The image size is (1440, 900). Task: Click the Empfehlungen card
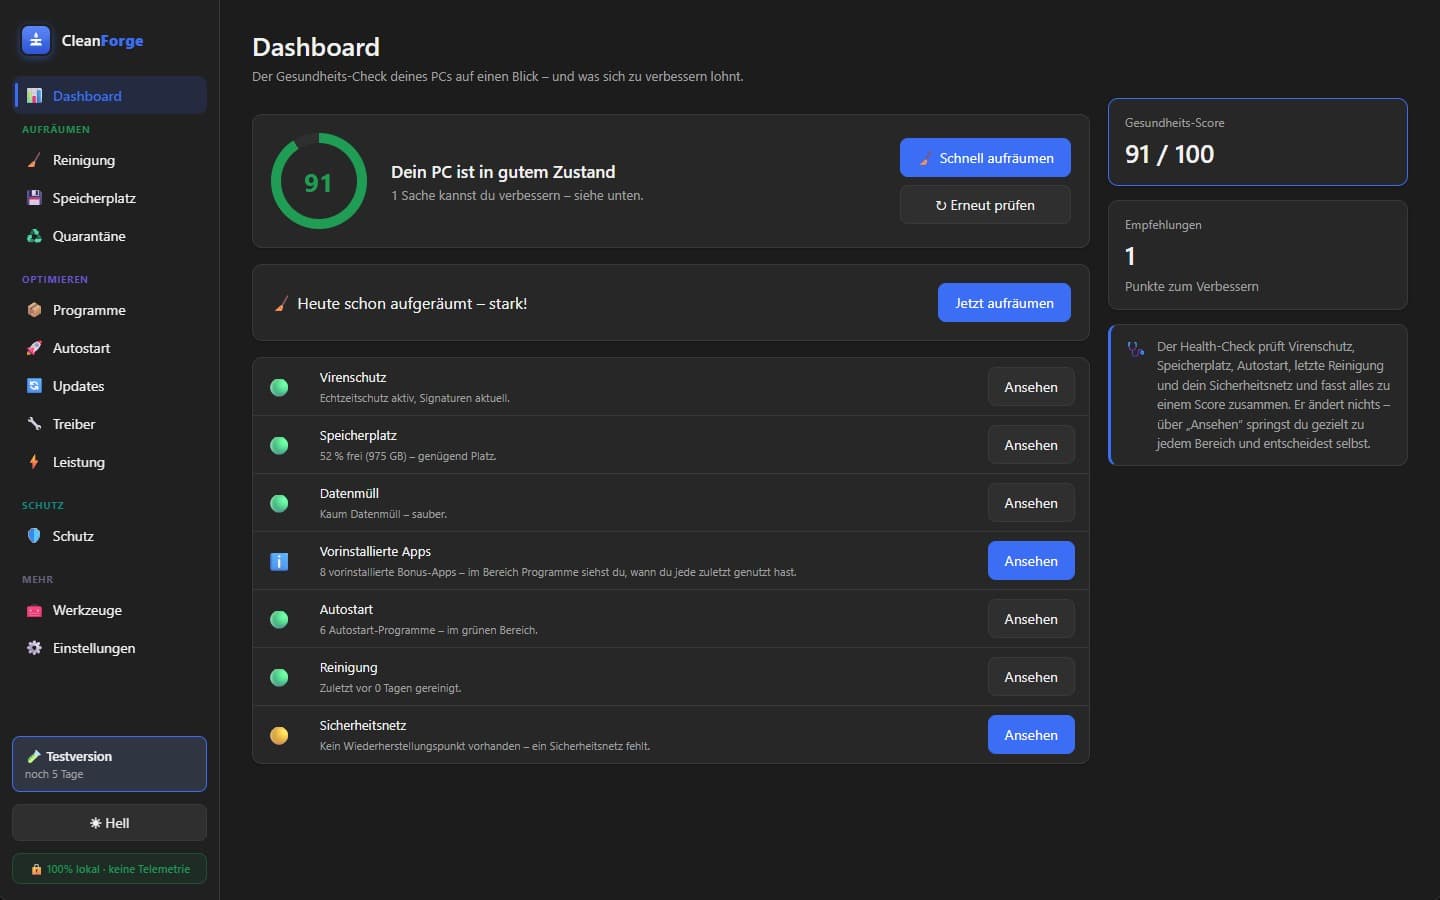point(1257,255)
